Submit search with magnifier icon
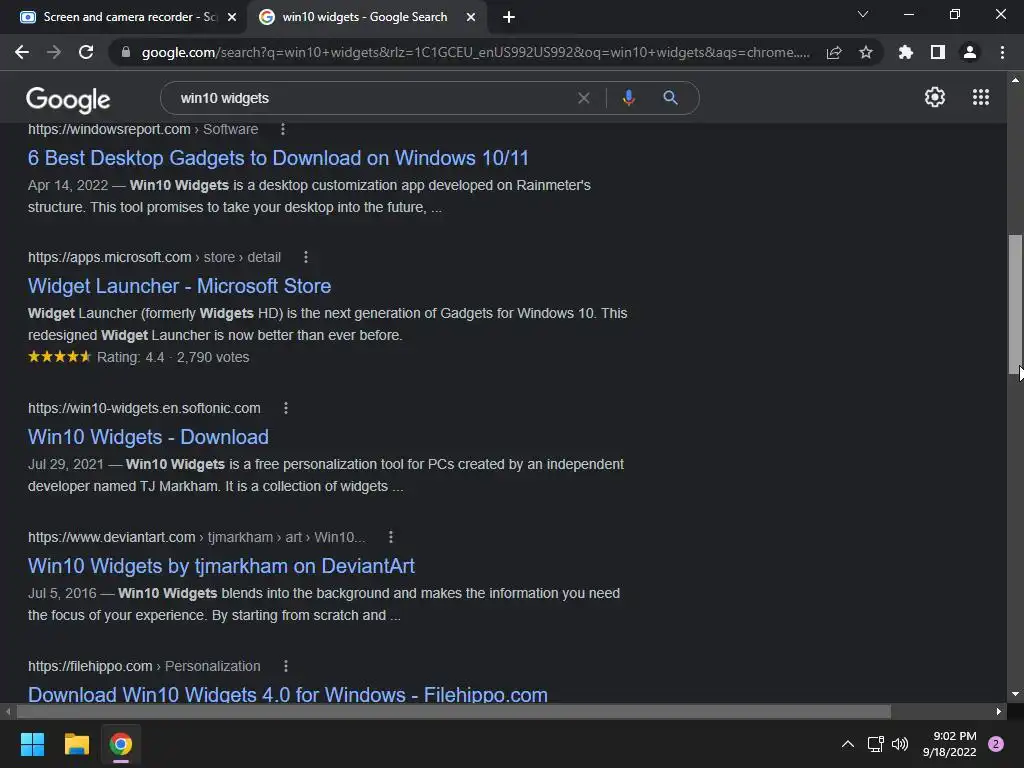This screenshot has width=1024, height=768. tap(671, 98)
